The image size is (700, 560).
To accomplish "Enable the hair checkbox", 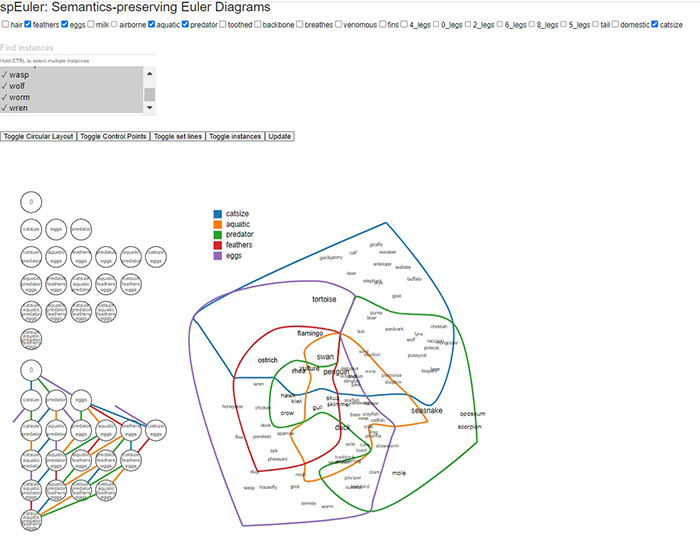I will [6, 23].
